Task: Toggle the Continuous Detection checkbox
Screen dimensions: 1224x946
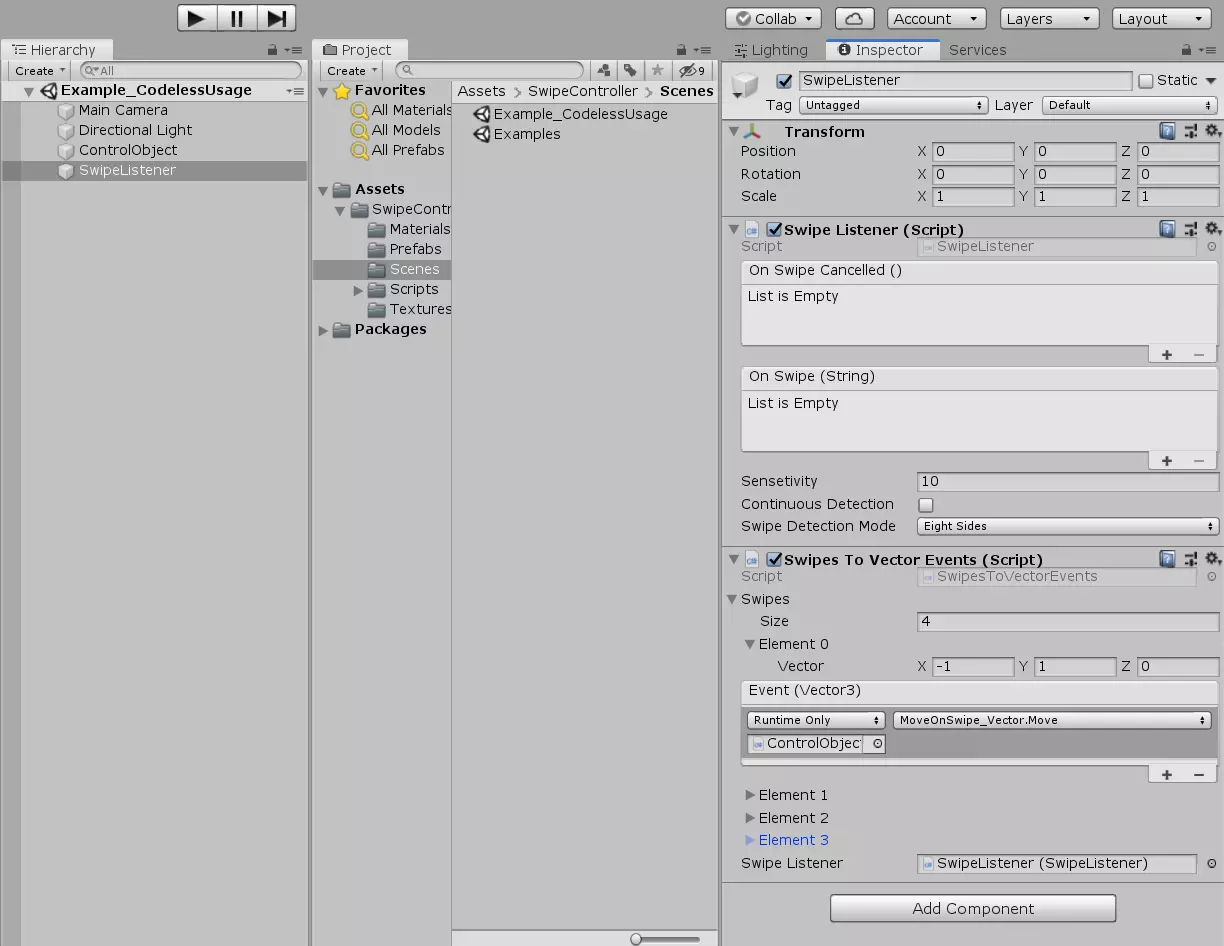Action: [x=925, y=505]
